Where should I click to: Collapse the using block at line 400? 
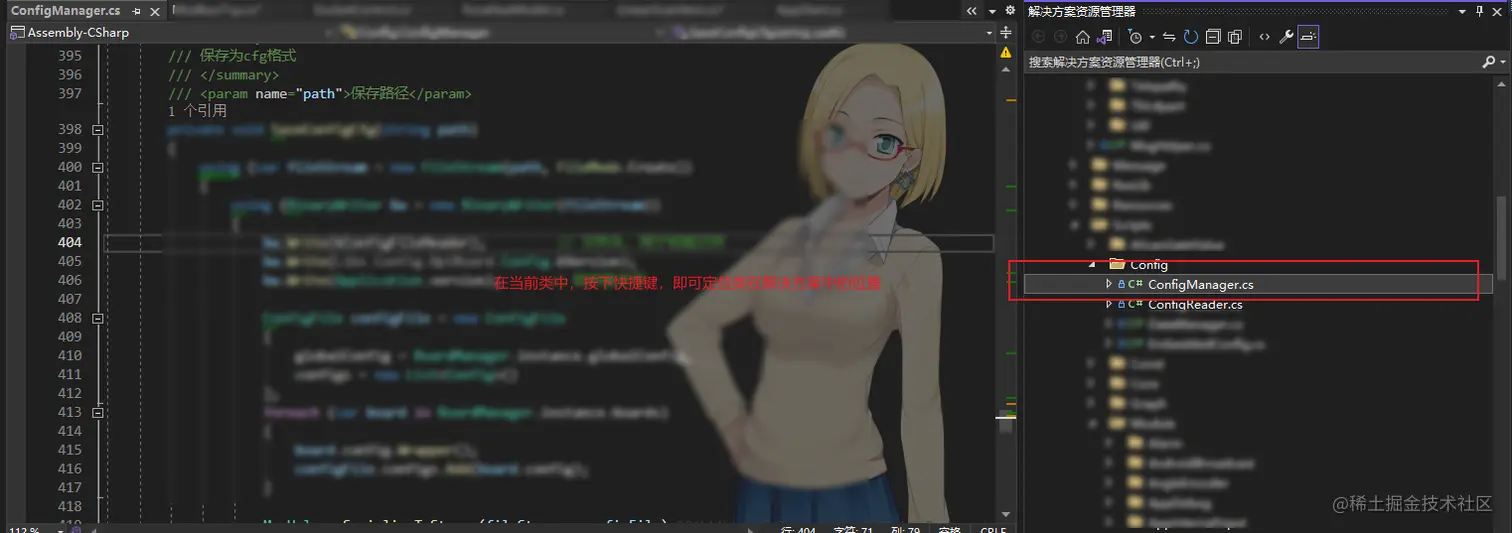pyautogui.click(x=97, y=167)
